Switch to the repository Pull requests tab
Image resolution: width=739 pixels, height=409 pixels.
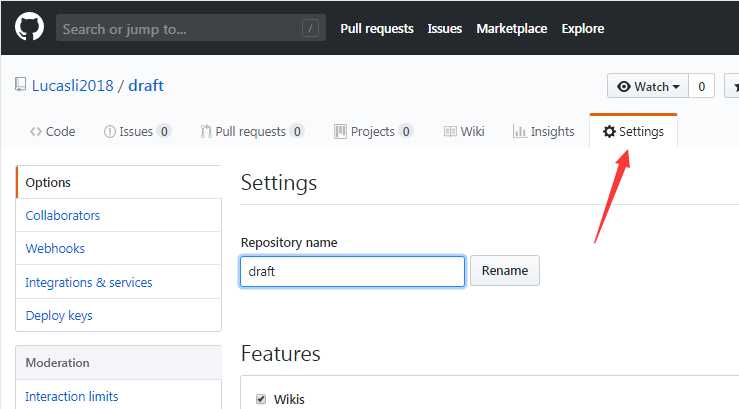click(x=252, y=131)
